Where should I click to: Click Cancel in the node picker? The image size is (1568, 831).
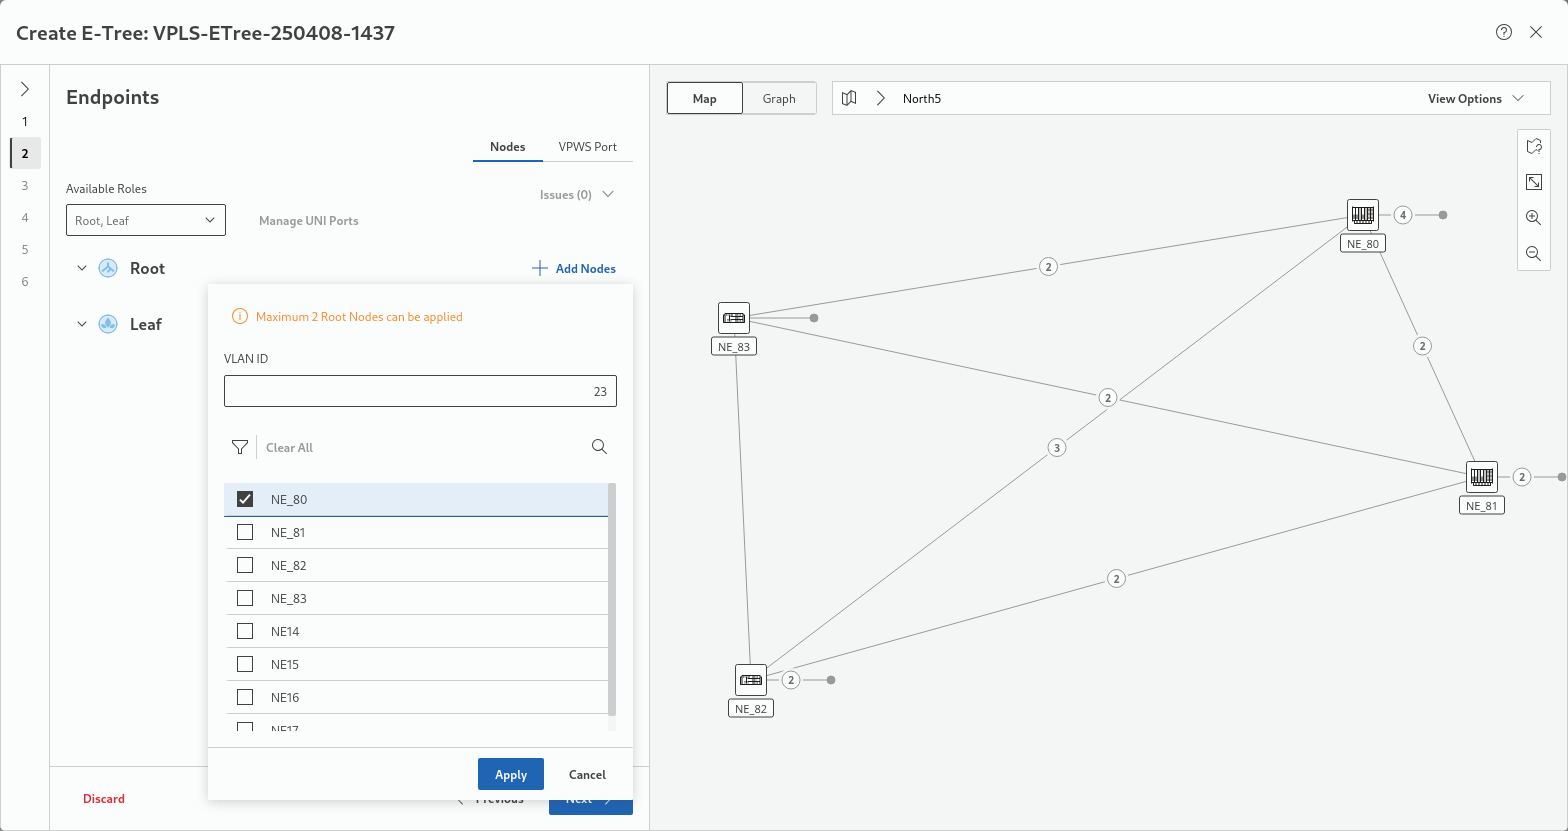pyautogui.click(x=587, y=774)
